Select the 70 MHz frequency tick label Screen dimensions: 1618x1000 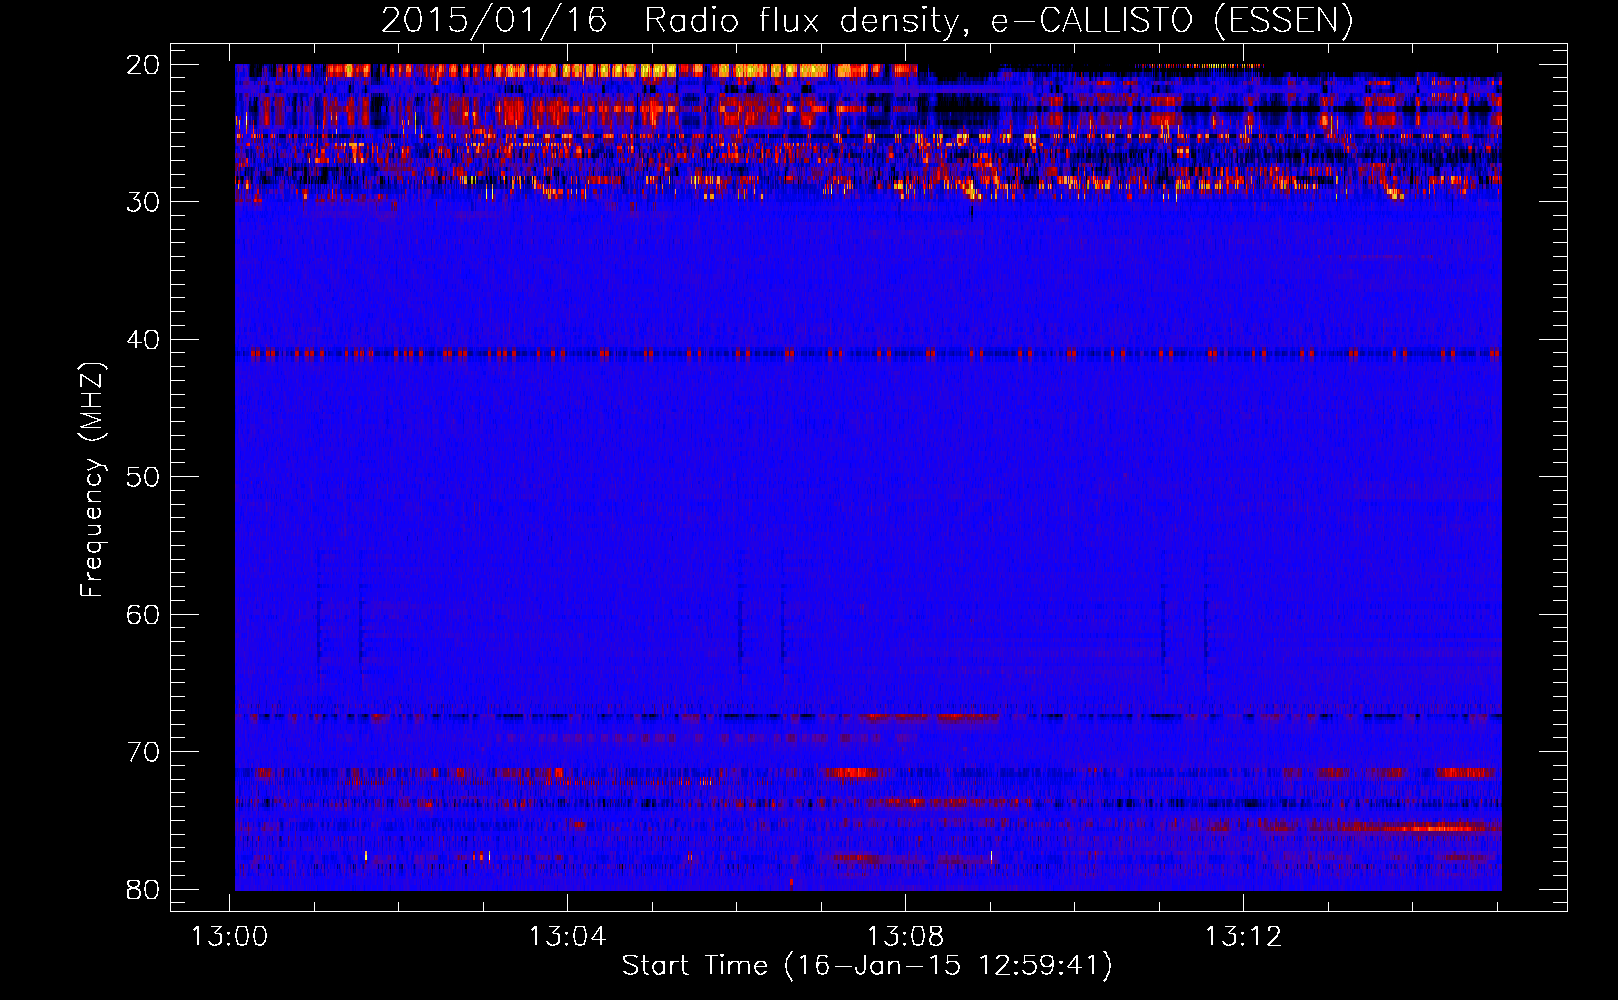click(144, 752)
